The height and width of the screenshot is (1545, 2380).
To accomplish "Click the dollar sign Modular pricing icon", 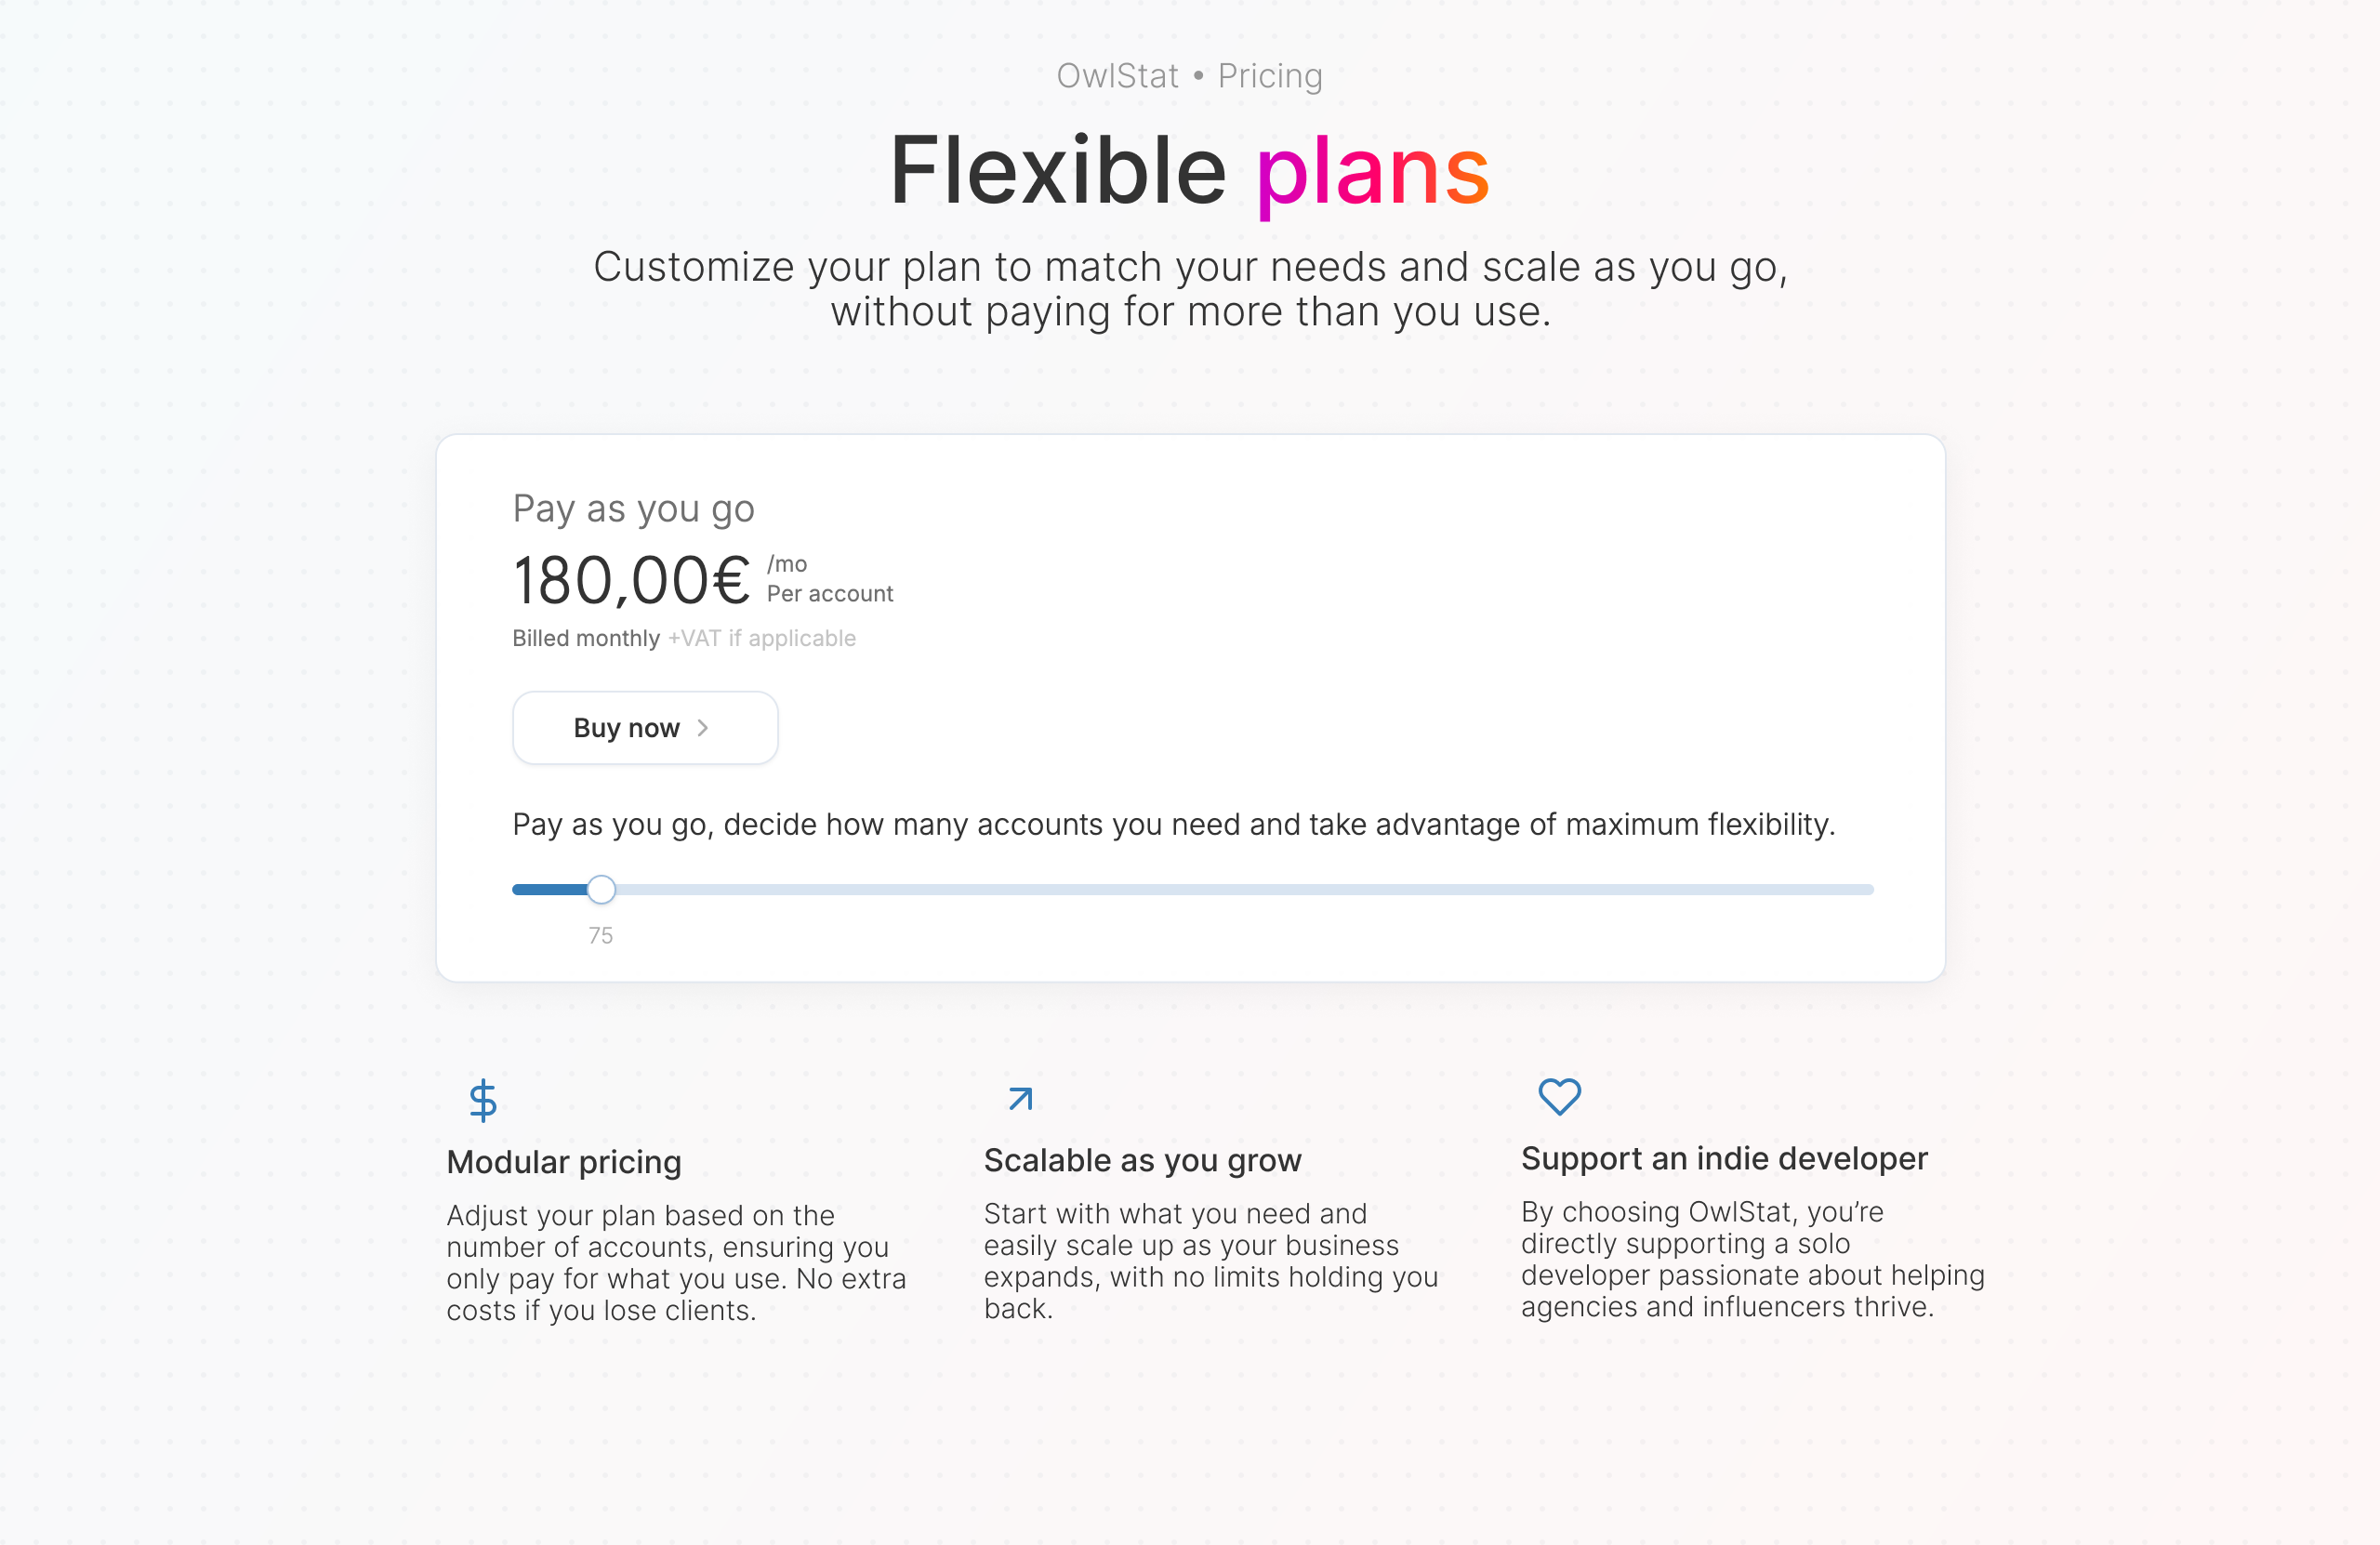I will (x=483, y=1100).
